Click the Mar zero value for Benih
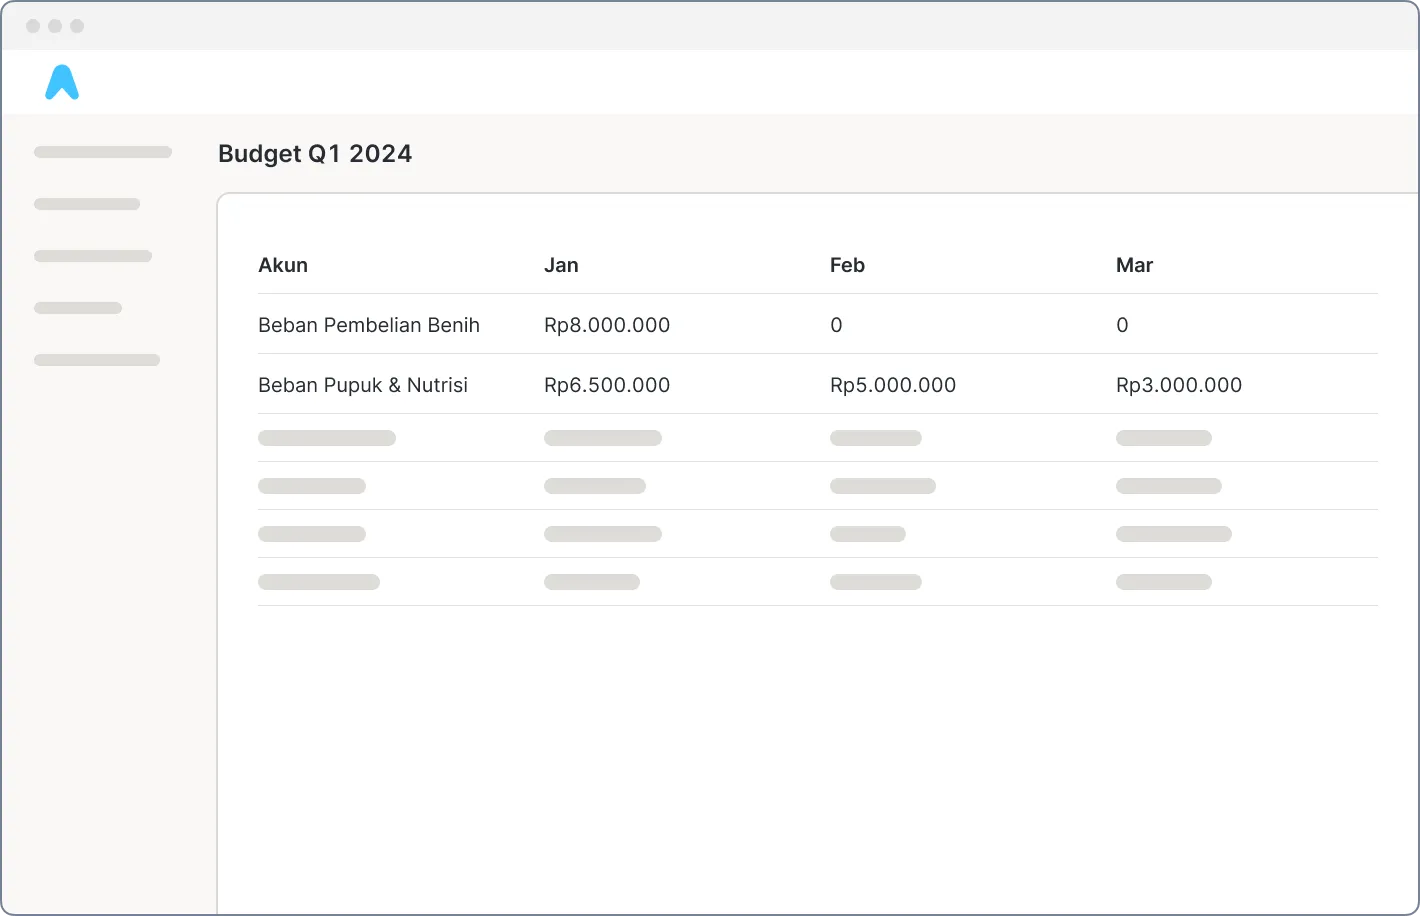This screenshot has height=916, width=1420. point(1122,325)
